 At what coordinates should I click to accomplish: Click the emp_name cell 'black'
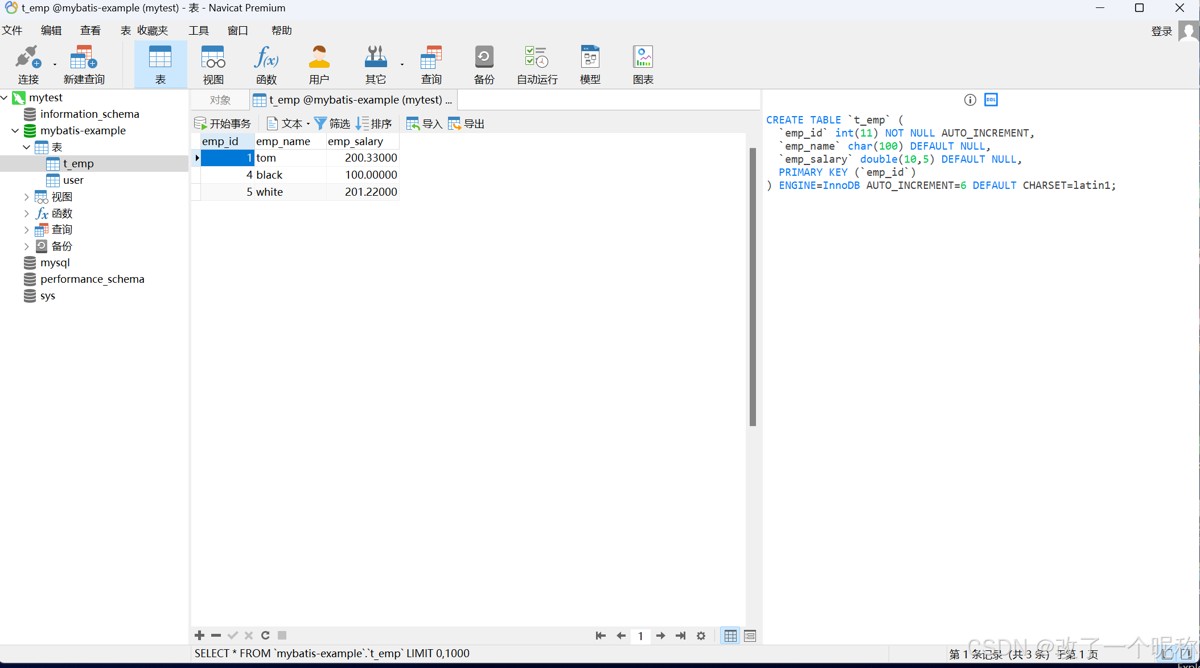click(290, 175)
